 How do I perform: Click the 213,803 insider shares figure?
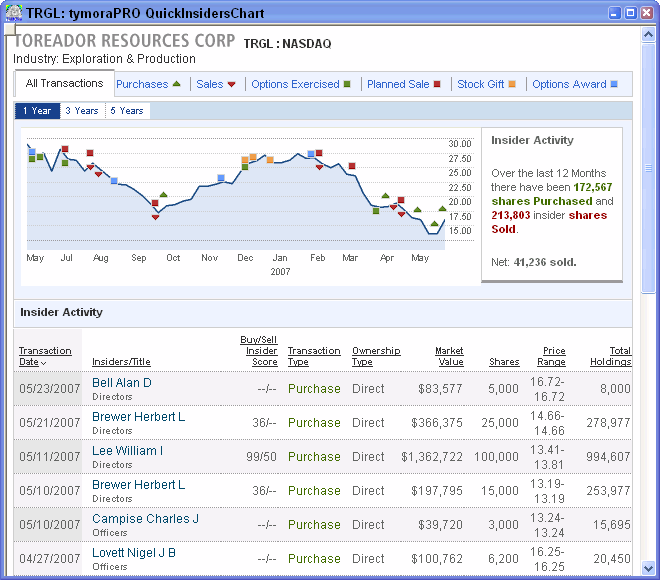pyautogui.click(x=511, y=215)
